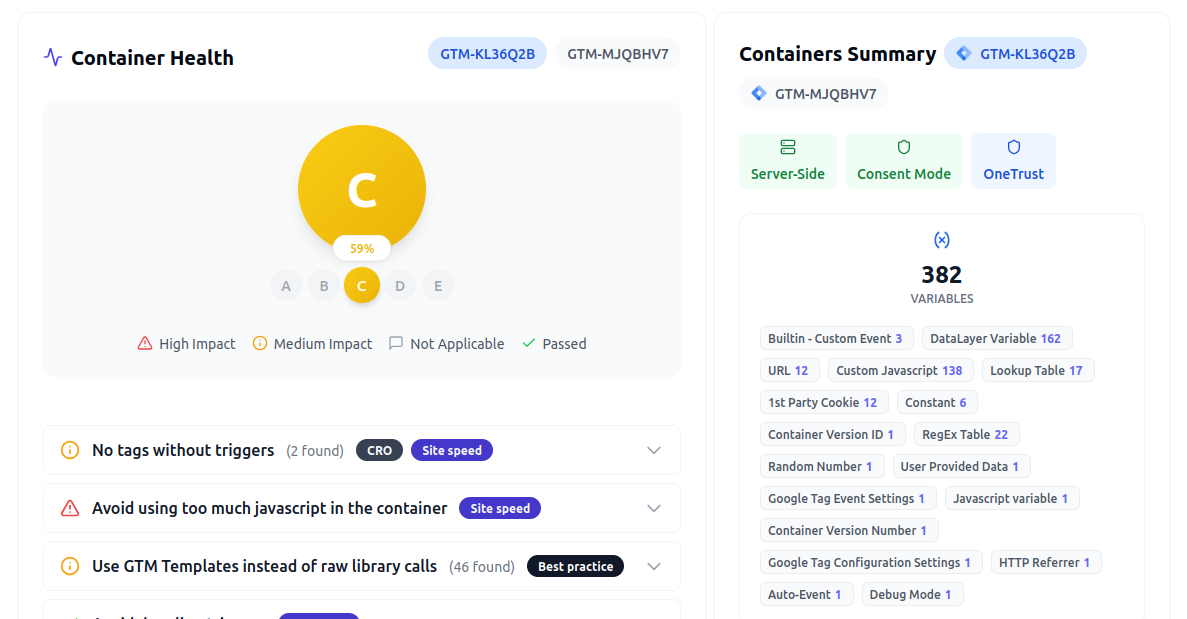Image resolution: width=1187 pixels, height=619 pixels.
Task: Toggle the Passed results filter
Action: [553, 343]
